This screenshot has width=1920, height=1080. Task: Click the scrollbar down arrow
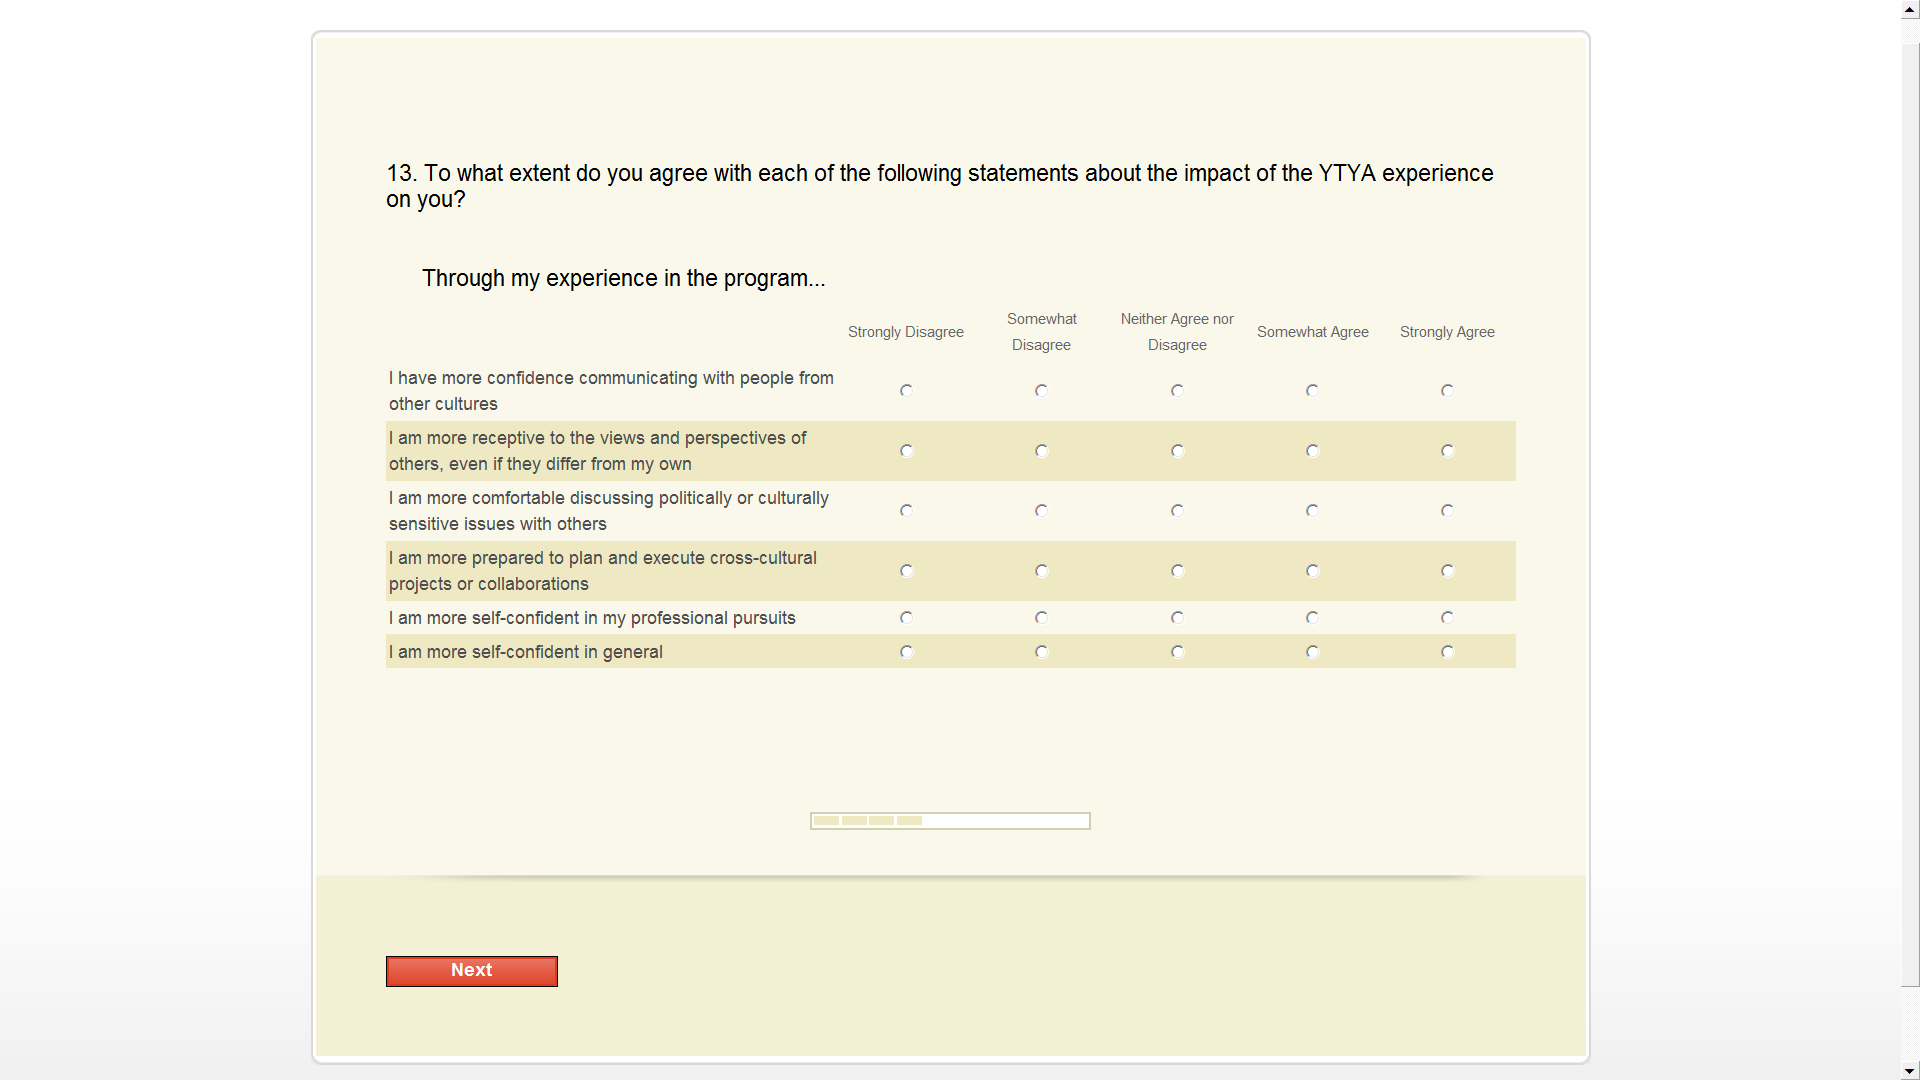coord(1910,1071)
